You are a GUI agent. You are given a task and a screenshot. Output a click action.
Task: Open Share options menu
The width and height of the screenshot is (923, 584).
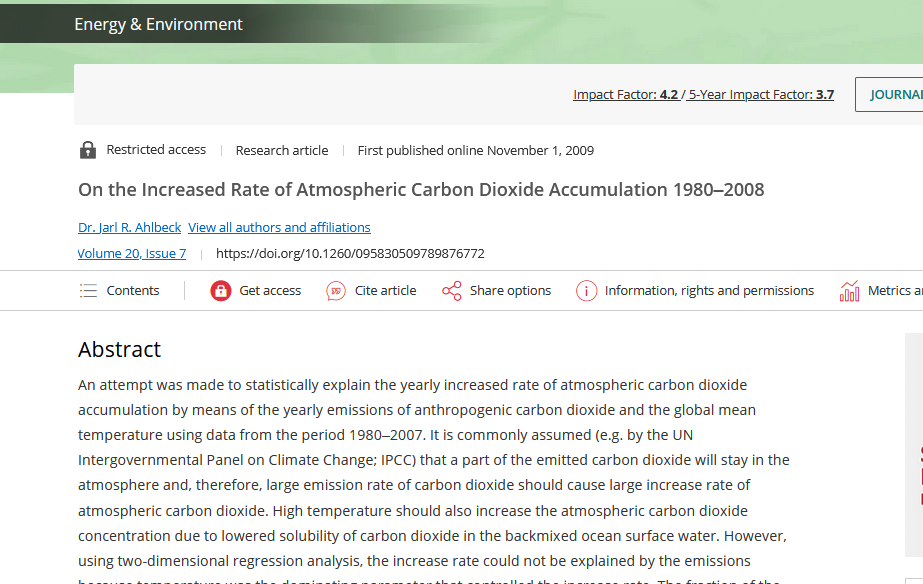tap(510, 291)
